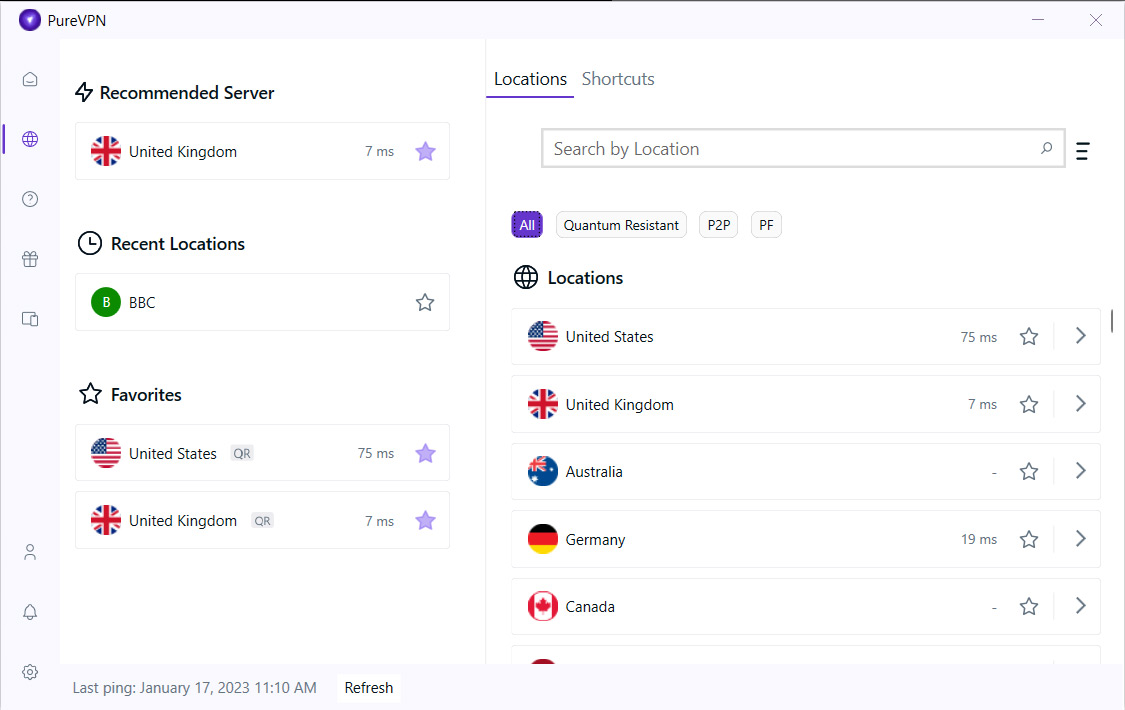Expand Australia cities chevron
The image size is (1125, 710).
click(x=1081, y=470)
